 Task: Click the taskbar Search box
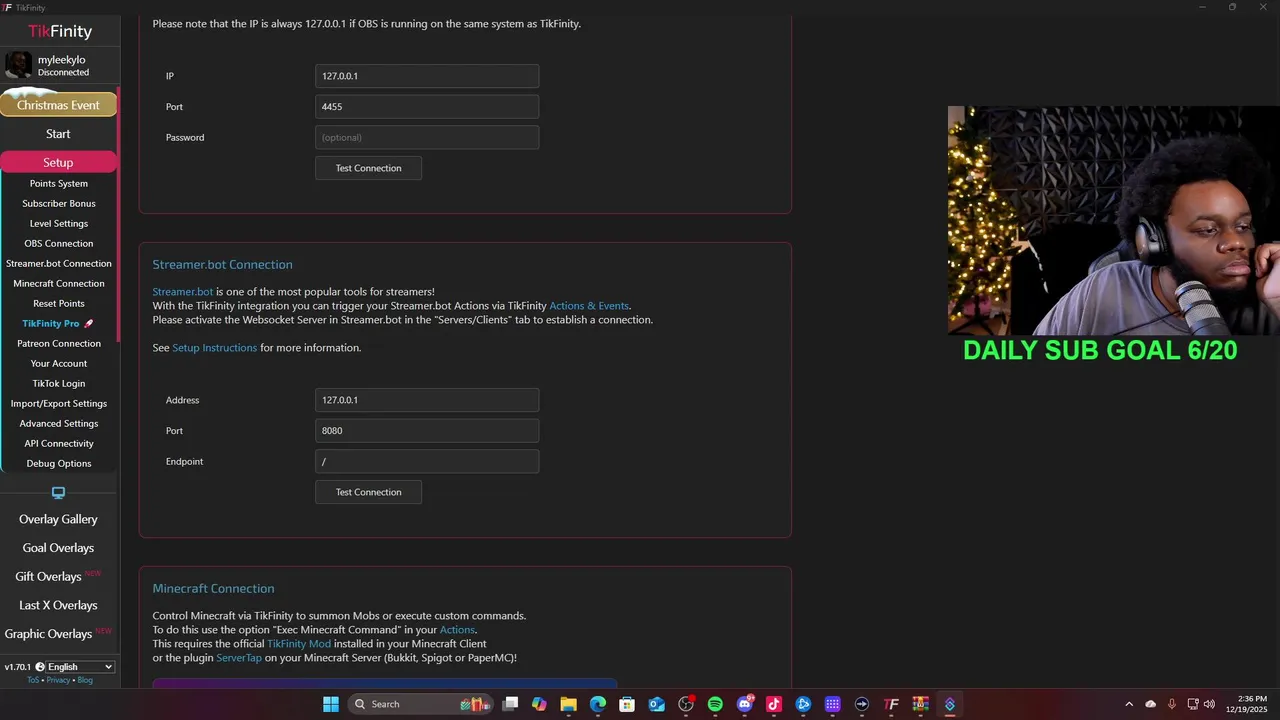tap(422, 704)
